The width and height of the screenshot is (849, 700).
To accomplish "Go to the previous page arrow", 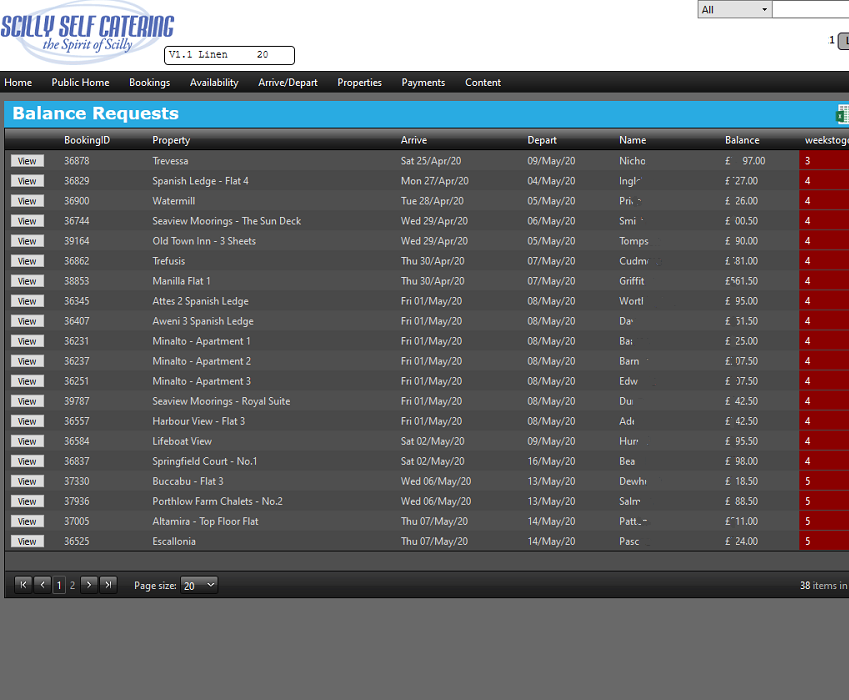I will pos(42,585).
